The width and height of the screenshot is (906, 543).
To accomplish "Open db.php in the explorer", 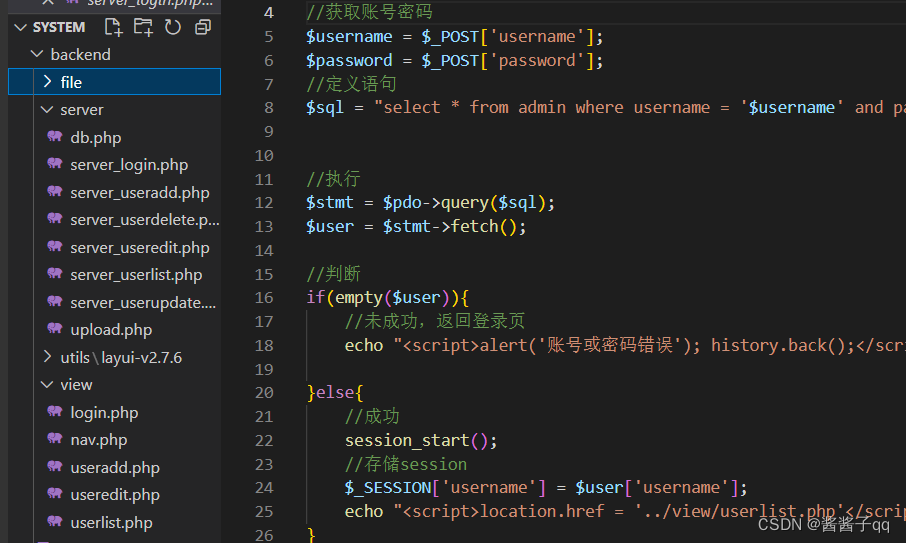I will coord(96,137).
